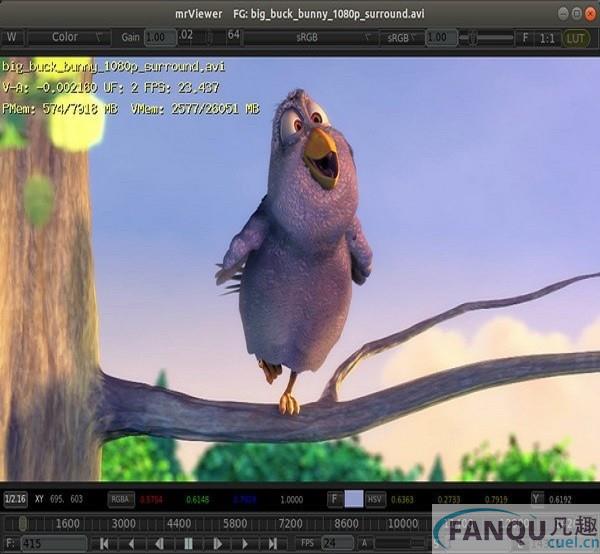Jump to the first frame
Screen dimensions: 600x554
pyautogui.click(x=104, y=544)
